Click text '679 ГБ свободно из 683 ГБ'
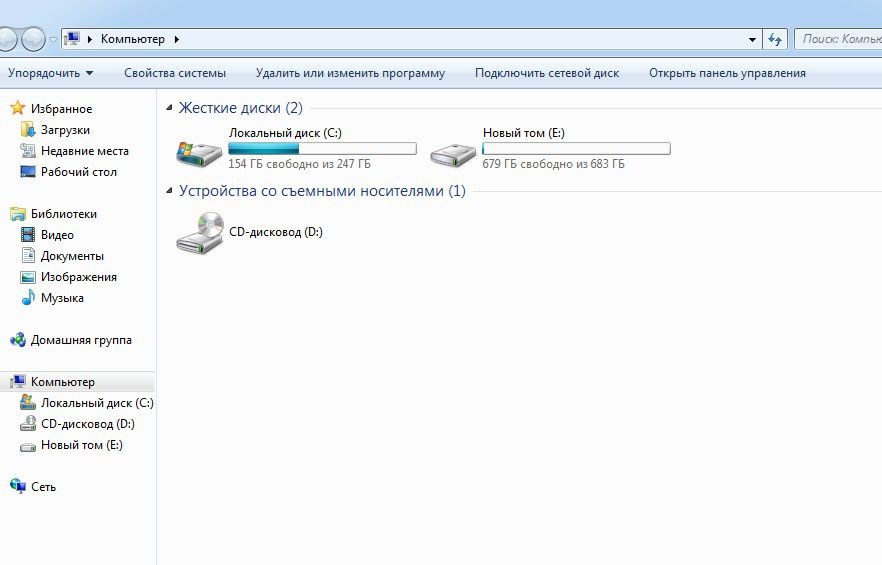The image size is (882, 565). click(554, 164)
